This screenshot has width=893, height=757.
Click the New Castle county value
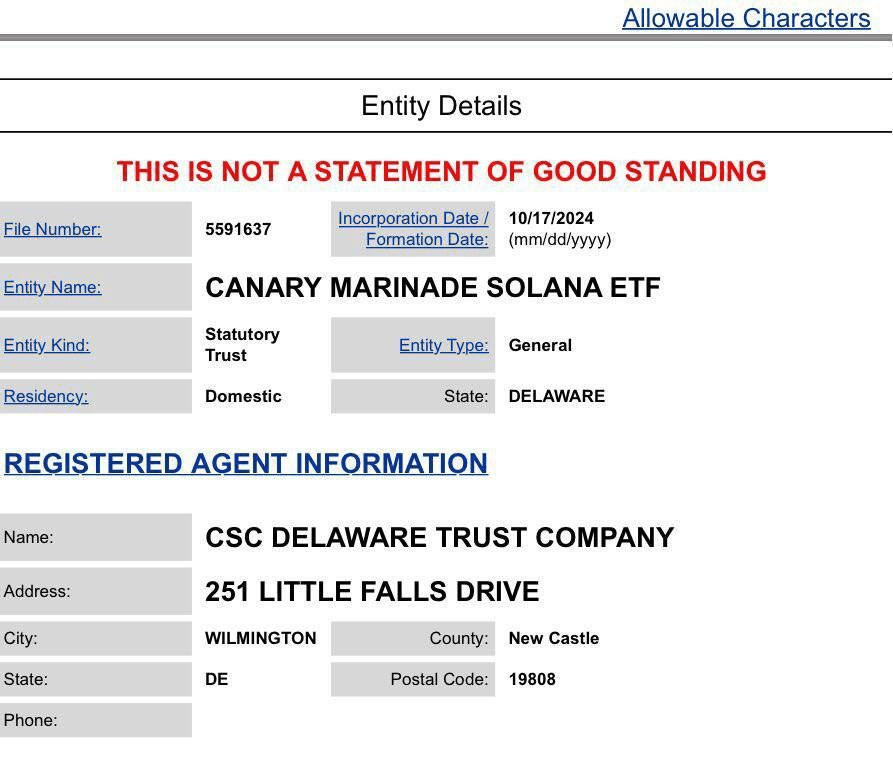tap(553, 638)
